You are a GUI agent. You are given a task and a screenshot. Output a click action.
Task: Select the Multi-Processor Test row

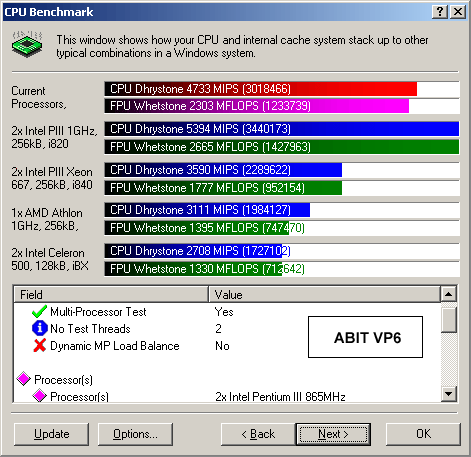(227, 312)
